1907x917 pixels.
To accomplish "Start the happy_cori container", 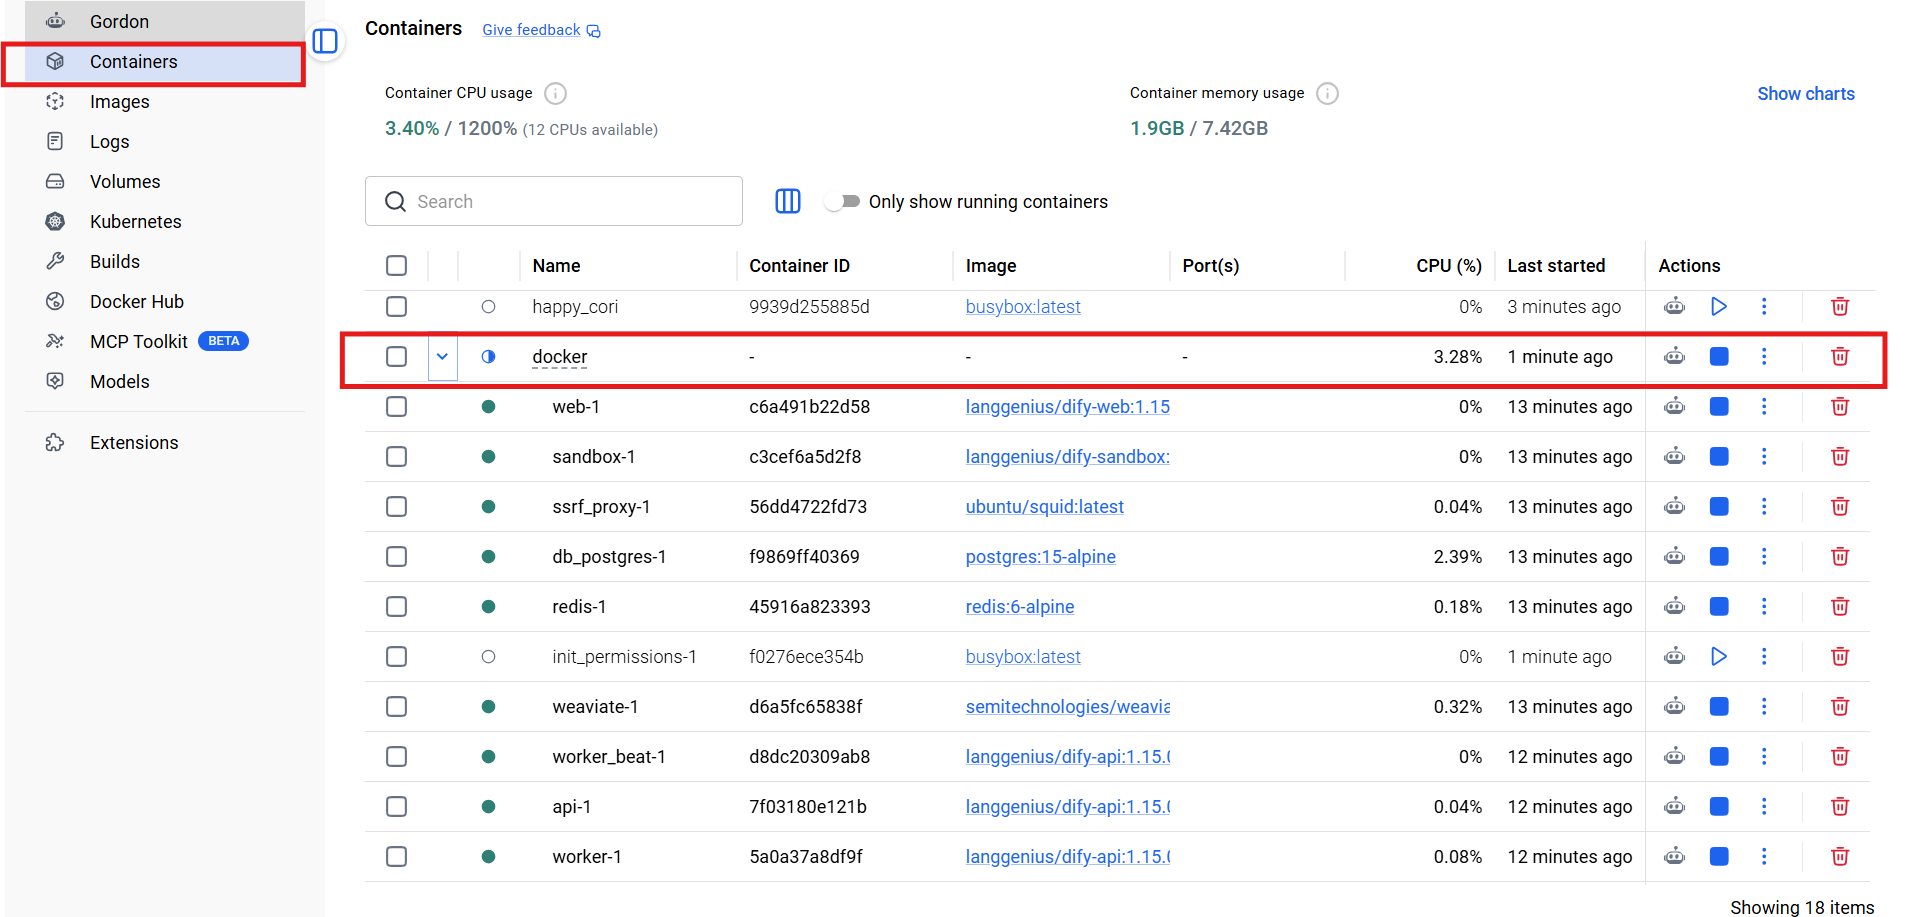I will (1719, 306).
